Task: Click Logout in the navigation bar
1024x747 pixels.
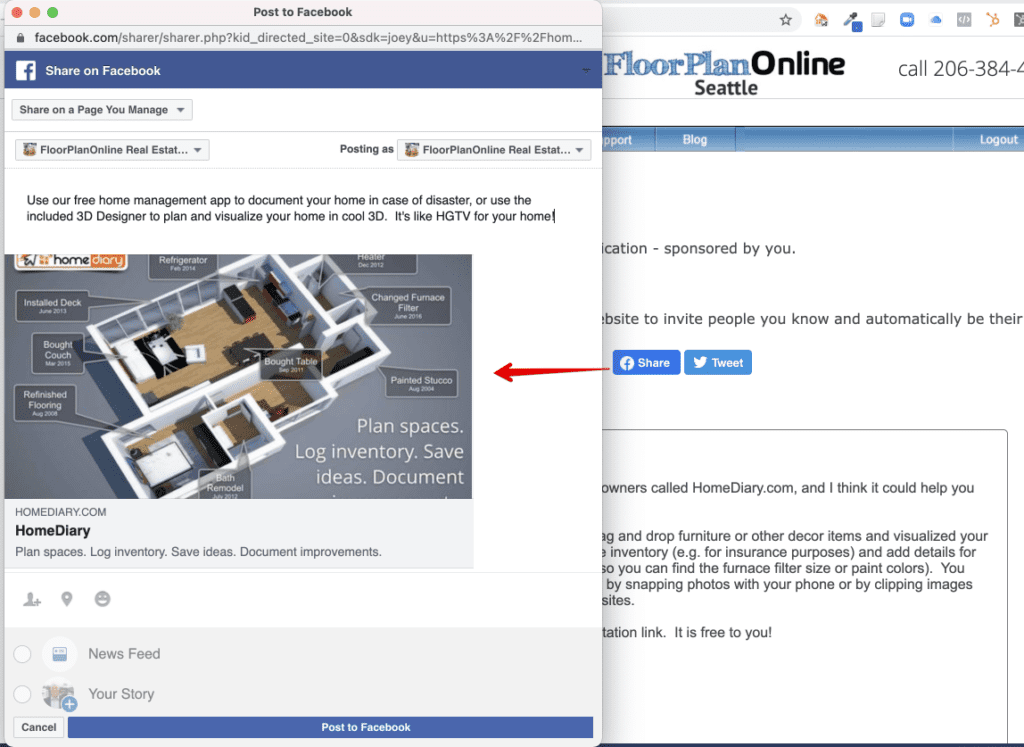Action: pyautogui.click(x=998, y=140)
